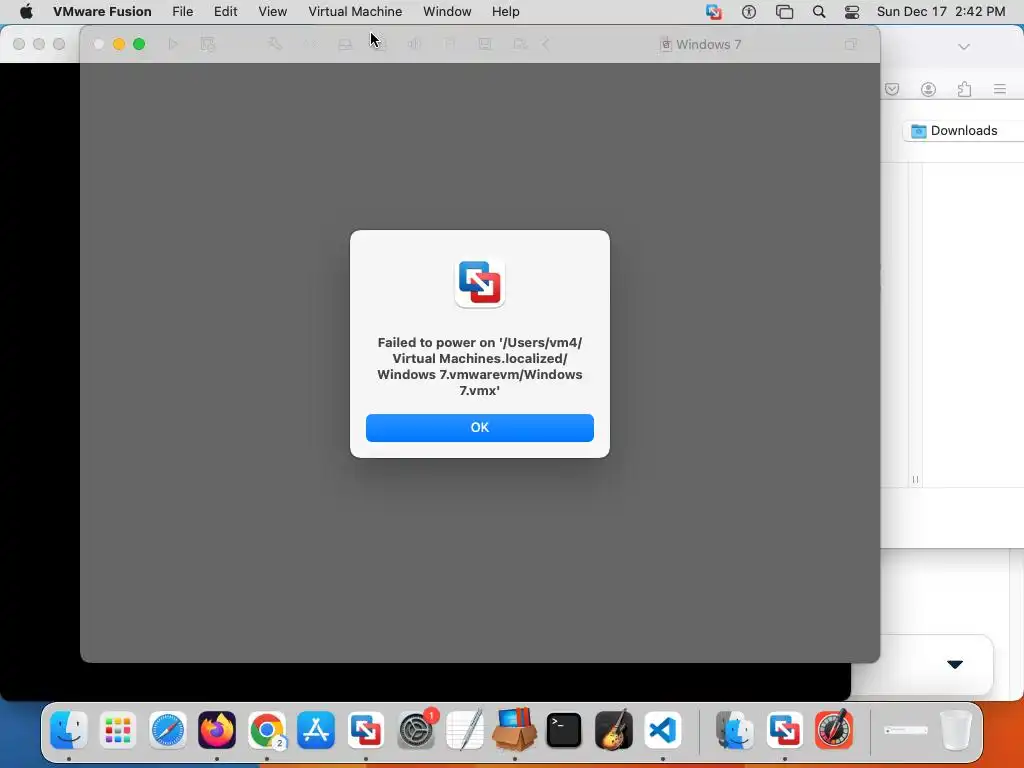Open VM settings with the wrench icon
Screen dimensions: 1024x768
pos(275,44)
